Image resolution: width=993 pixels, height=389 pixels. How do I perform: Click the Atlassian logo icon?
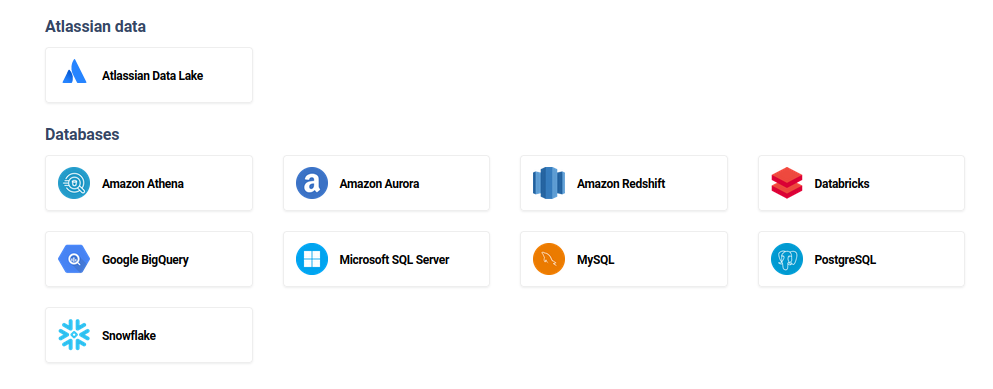click(74, 72)
